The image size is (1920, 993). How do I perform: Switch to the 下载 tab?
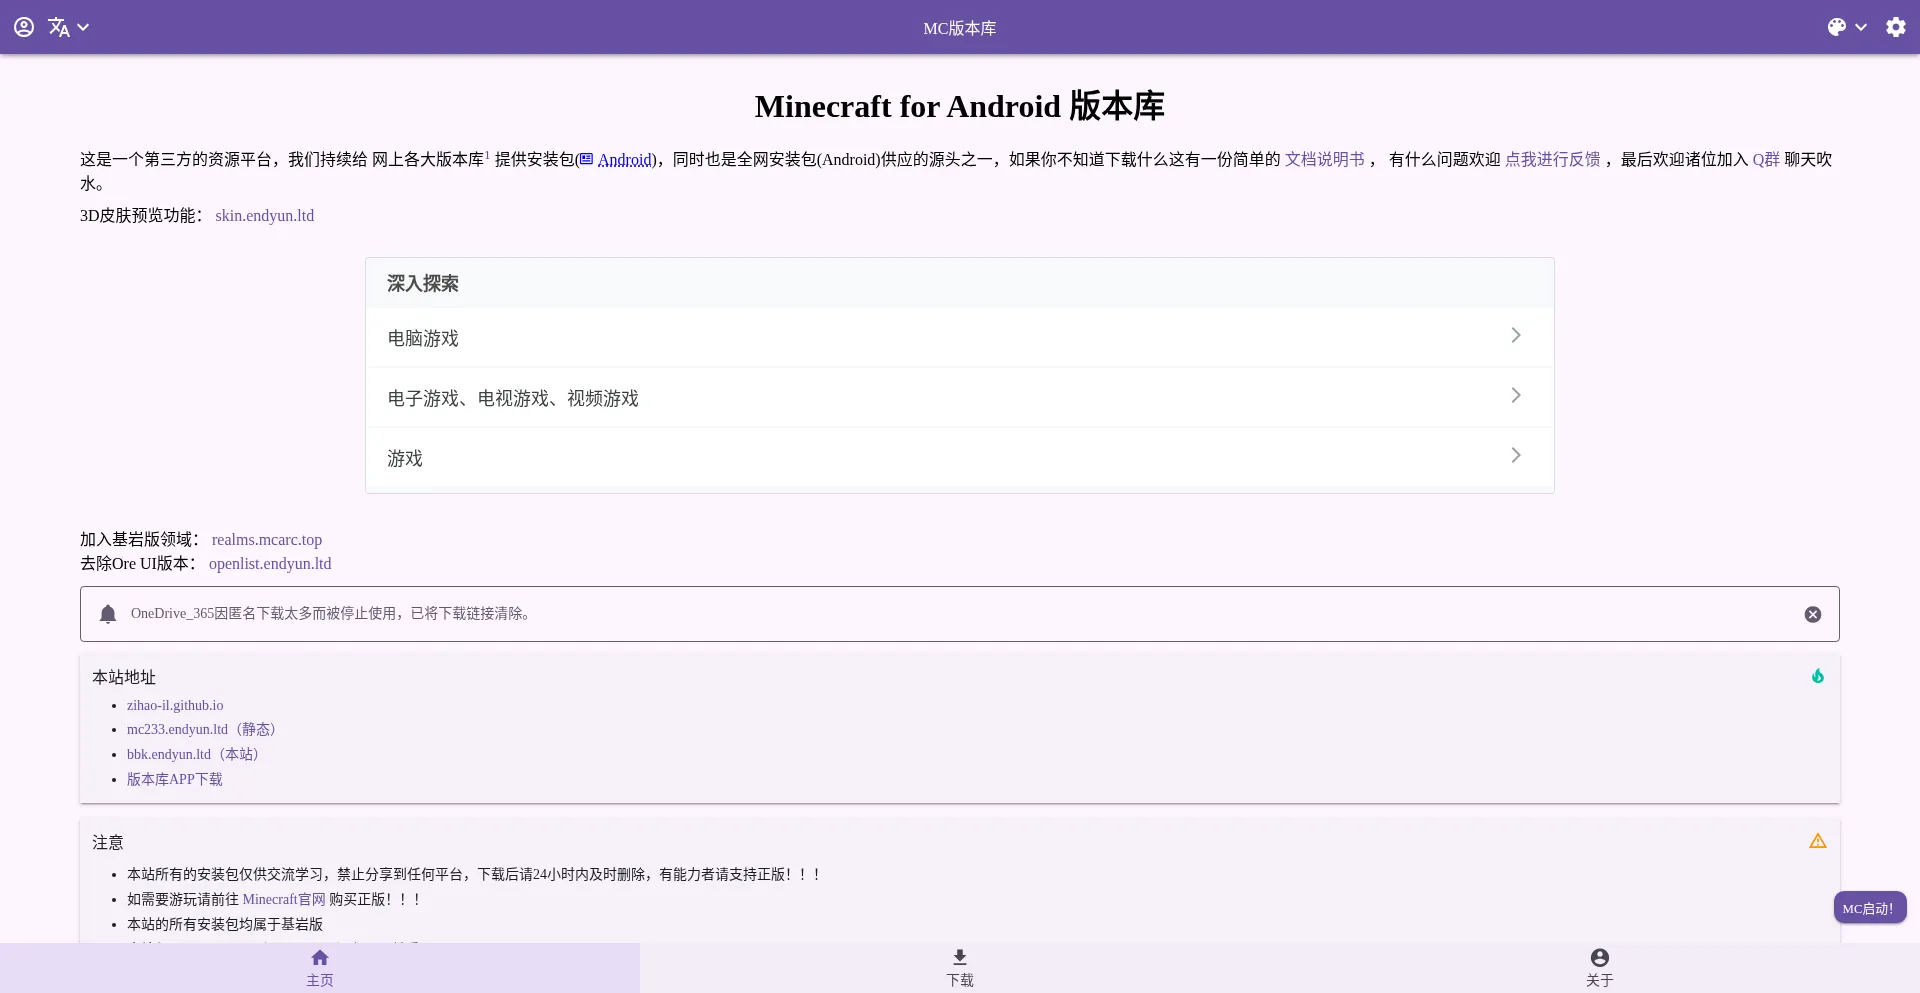point(960,968)
